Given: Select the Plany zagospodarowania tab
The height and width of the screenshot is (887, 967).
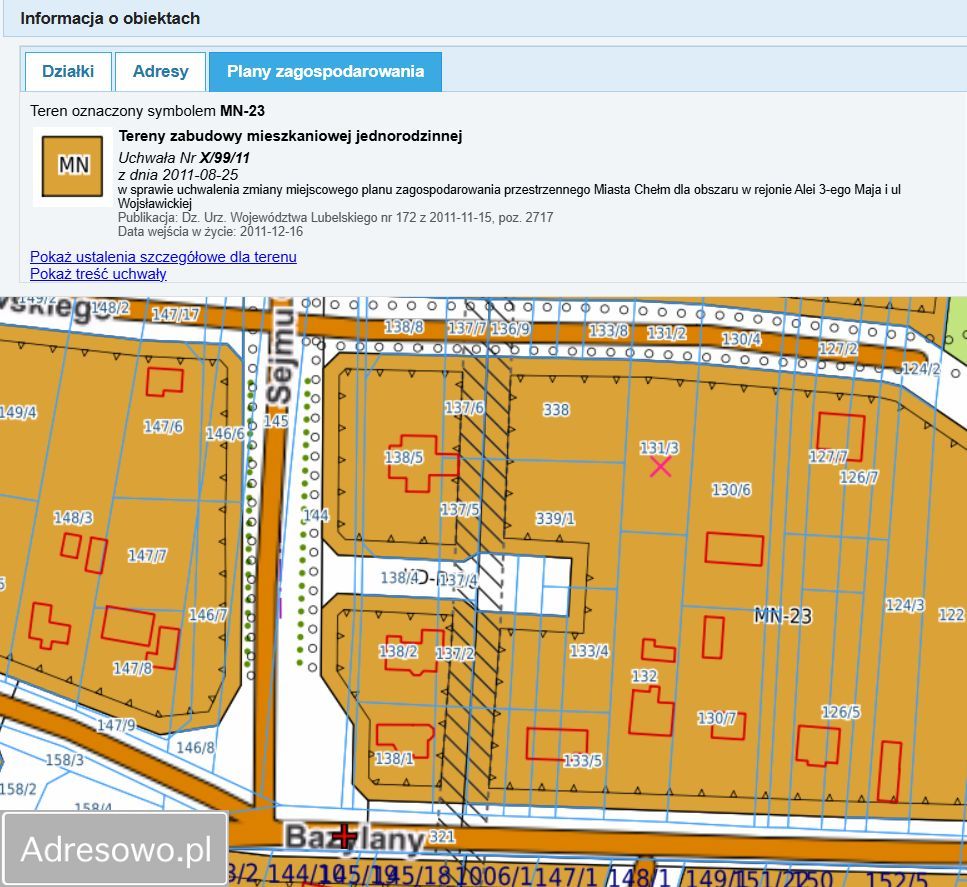Looking at the screenshot, I should click(x=325, y=72).
